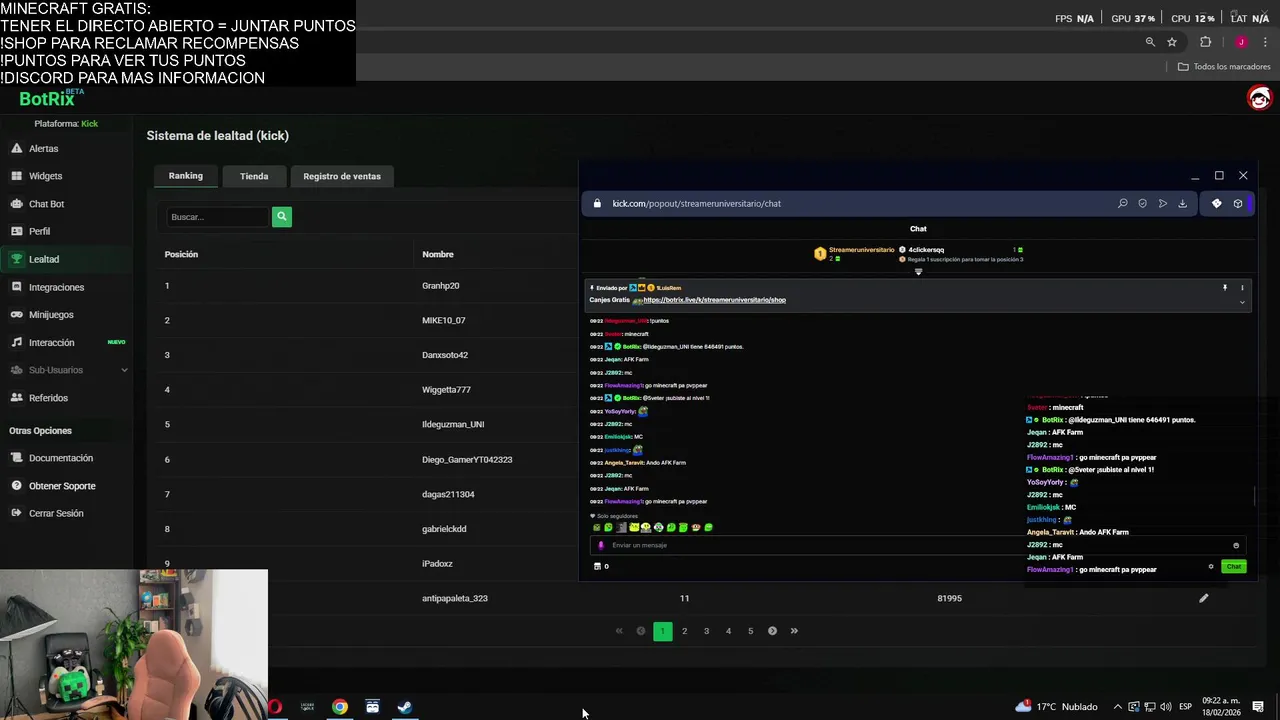1280x720 pixels.
Task: Open taskbar volume control
Action: (1165, 707)
